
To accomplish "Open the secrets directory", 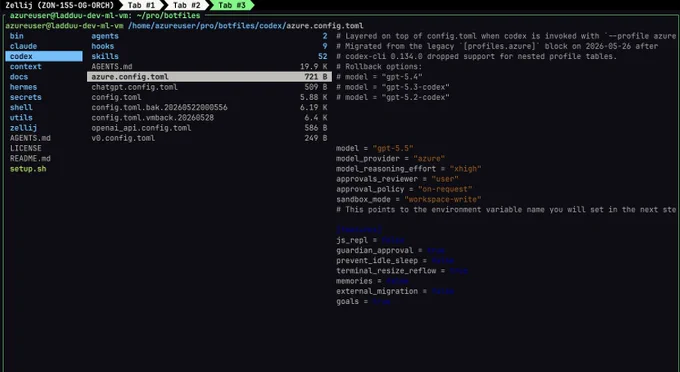I will [x=26, y=97].
